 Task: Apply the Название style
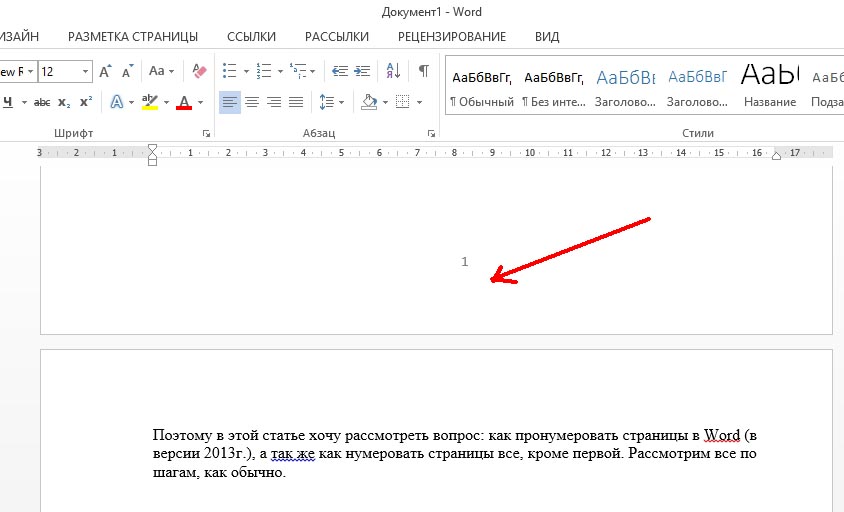point(770,86)
